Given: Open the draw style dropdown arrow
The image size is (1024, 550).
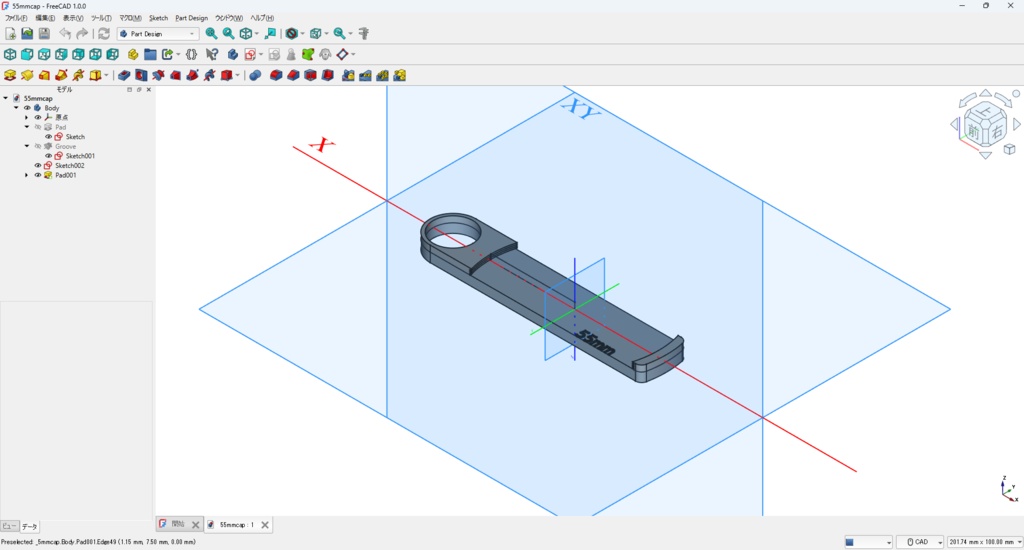Looking at the screenshot, I should click(302, 33).
